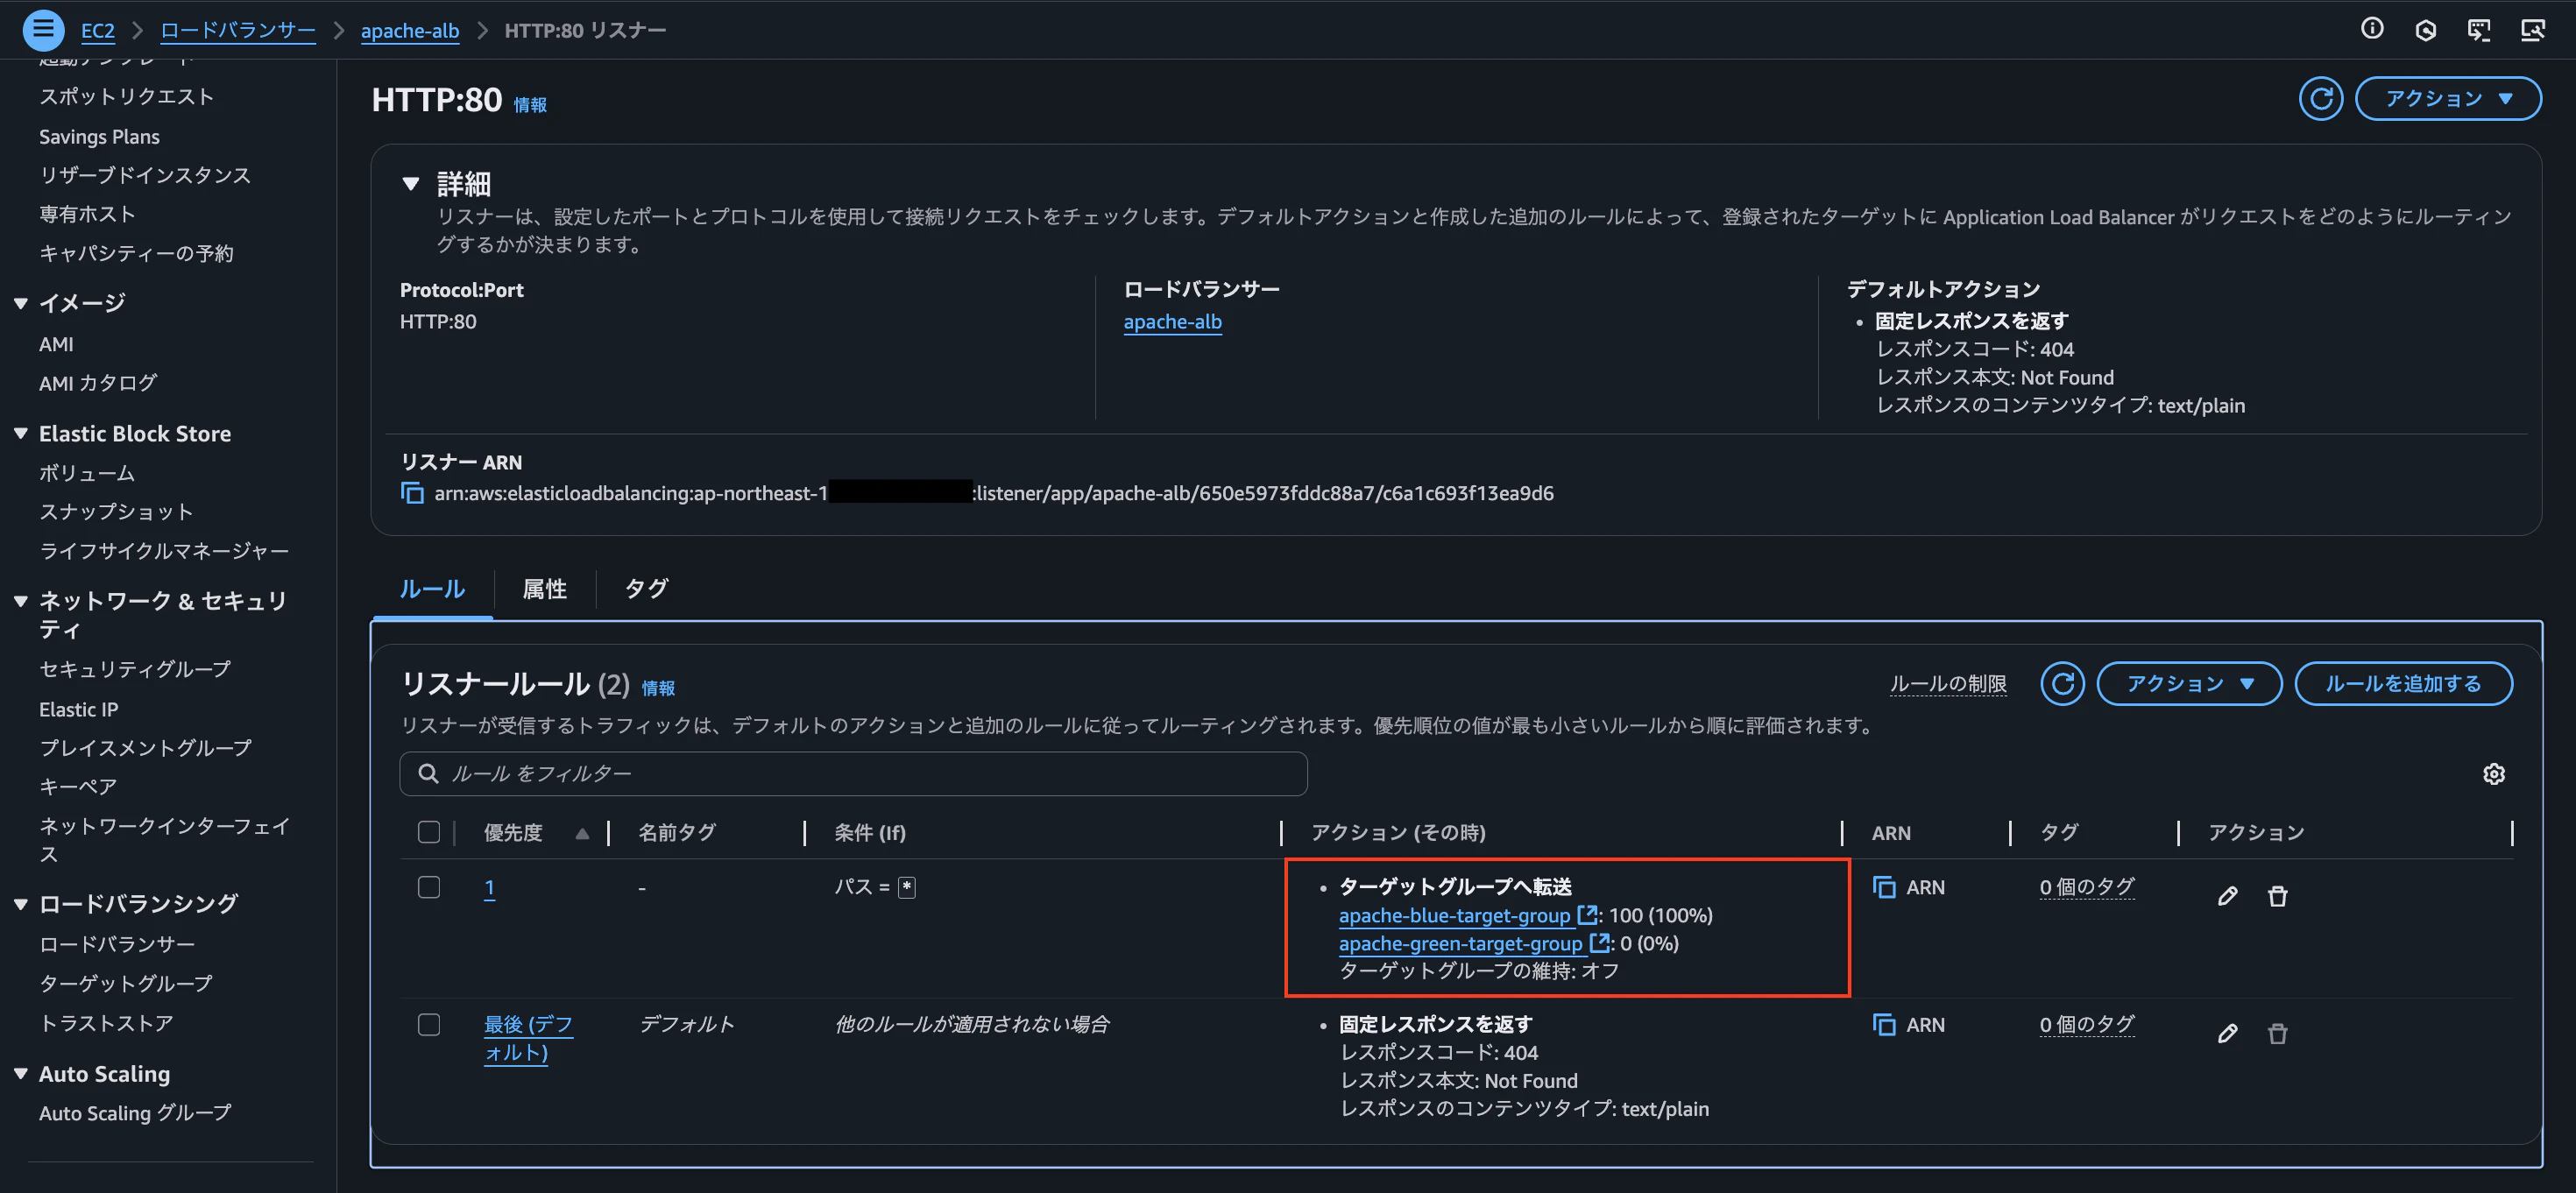2576x1193 pixels.
Task: Open apache-green-target-group link
Action: point(1460,943)
